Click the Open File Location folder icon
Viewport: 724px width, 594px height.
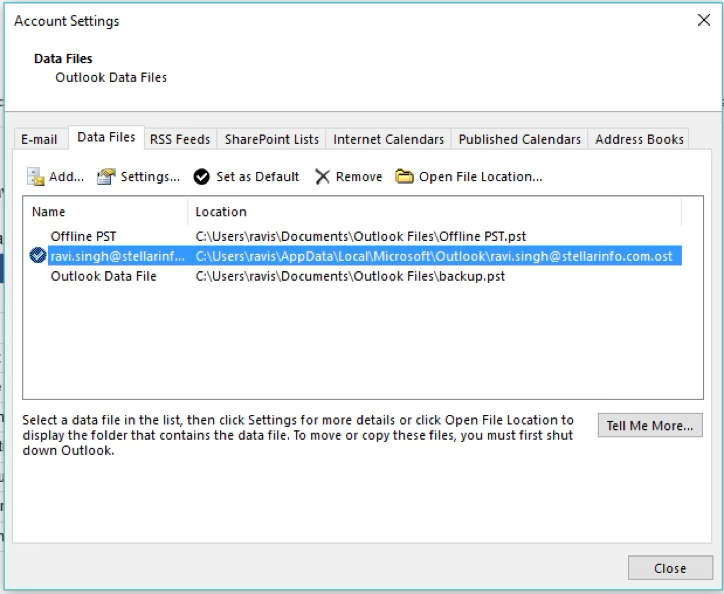click(404, 176)
